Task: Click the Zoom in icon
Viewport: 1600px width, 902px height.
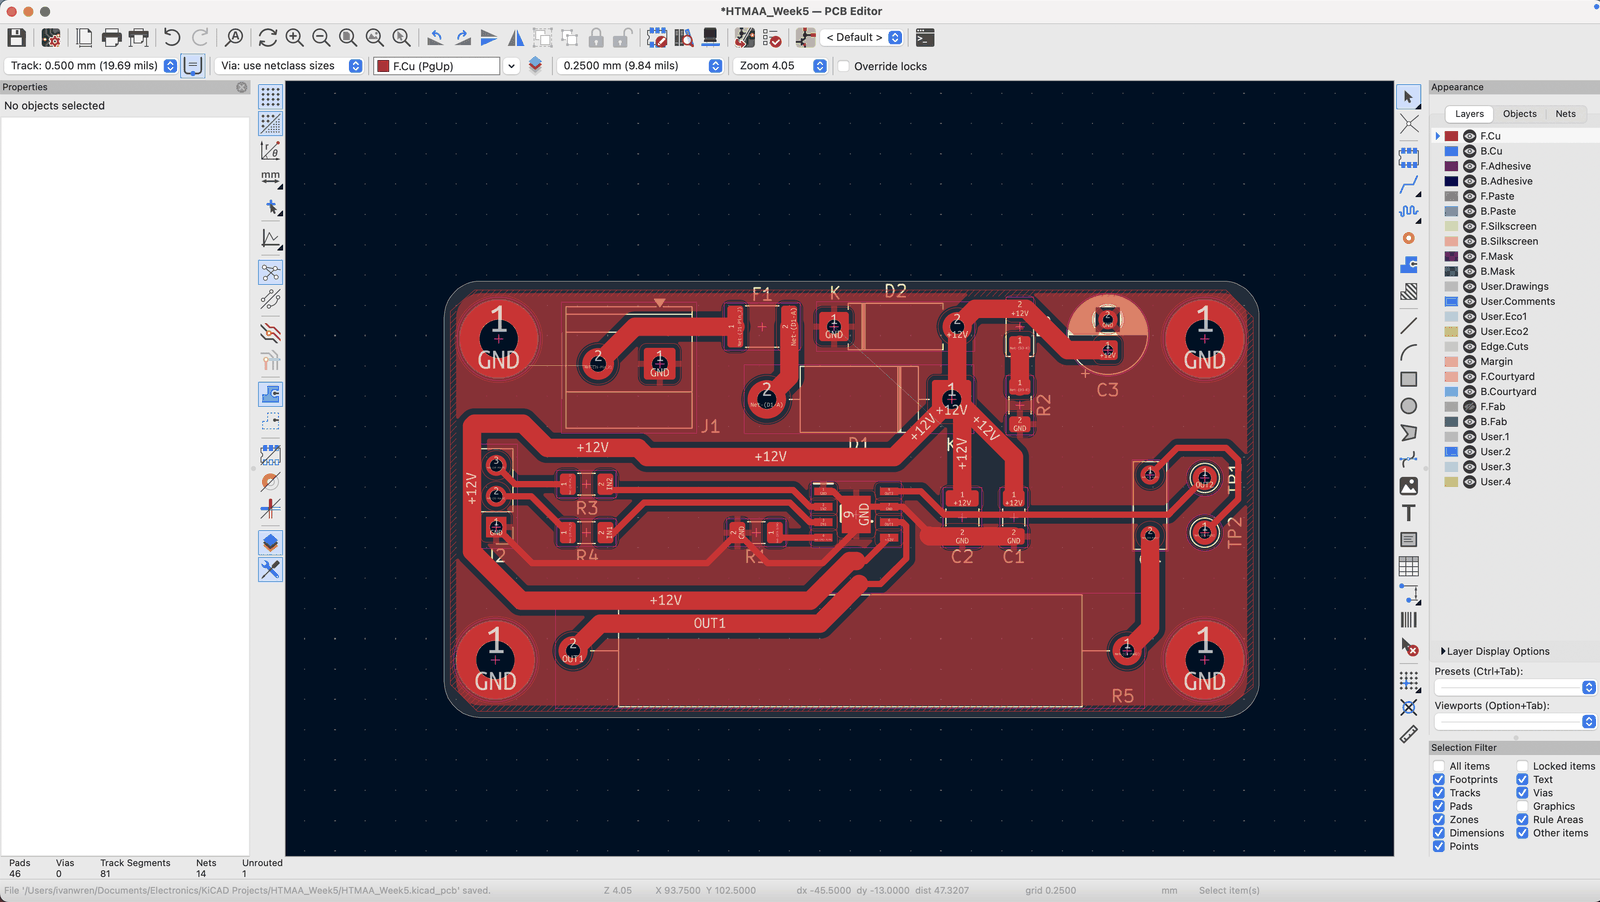Action: coord(294,38)
